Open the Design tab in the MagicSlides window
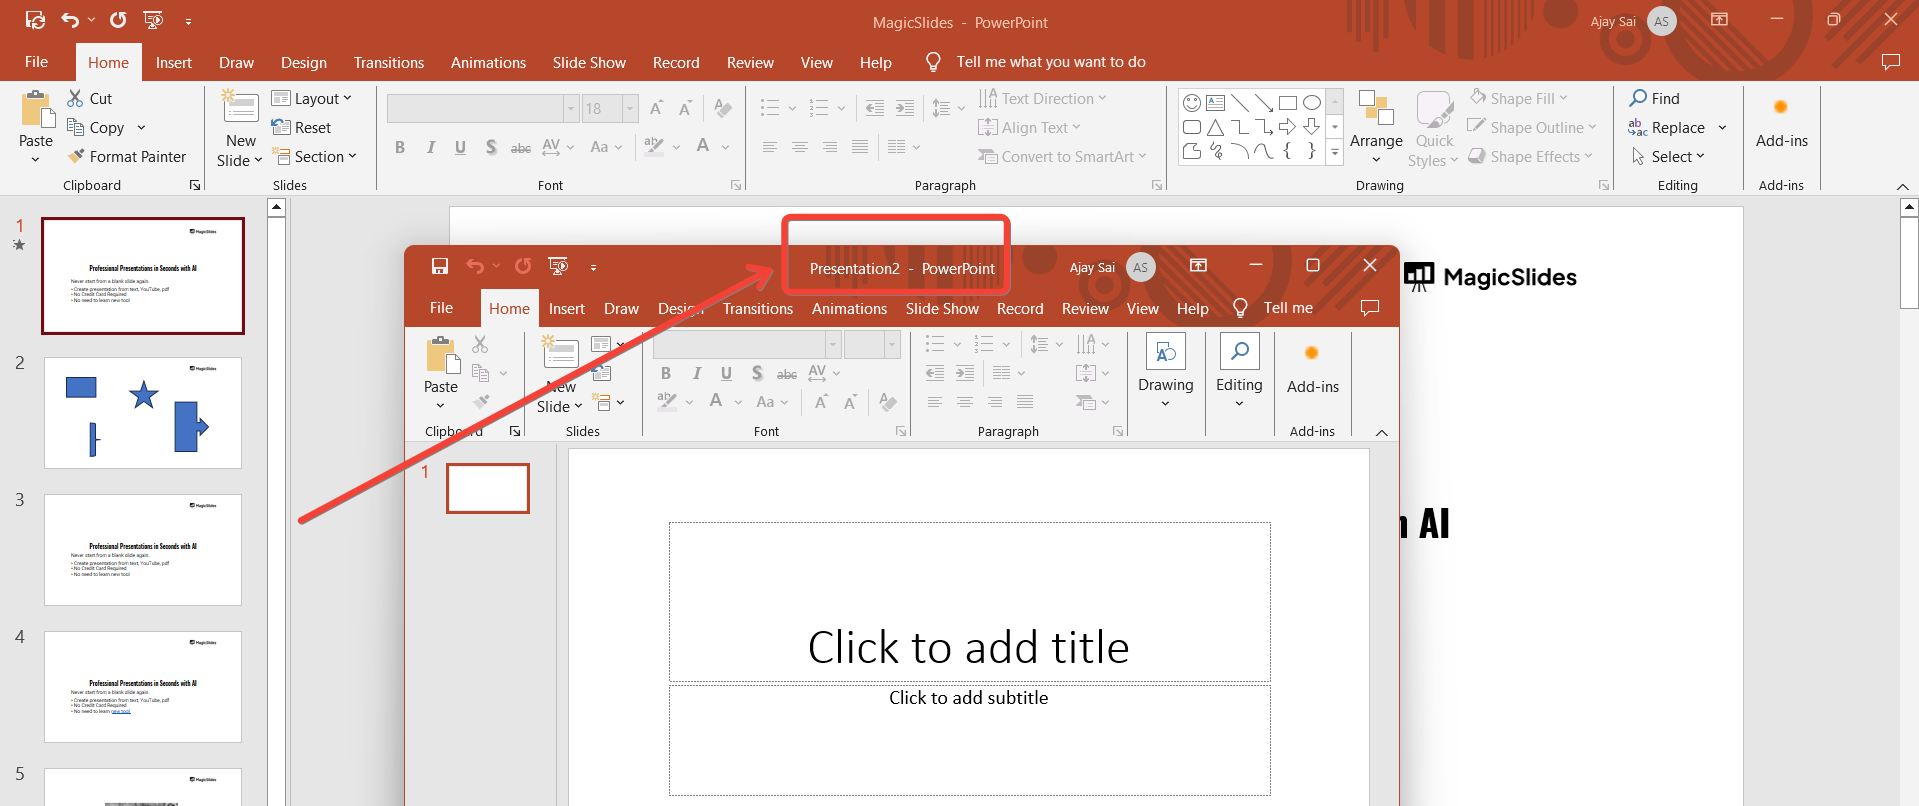Image resolution: width=1919 pixels, height=806 pixels. point(303,62)
